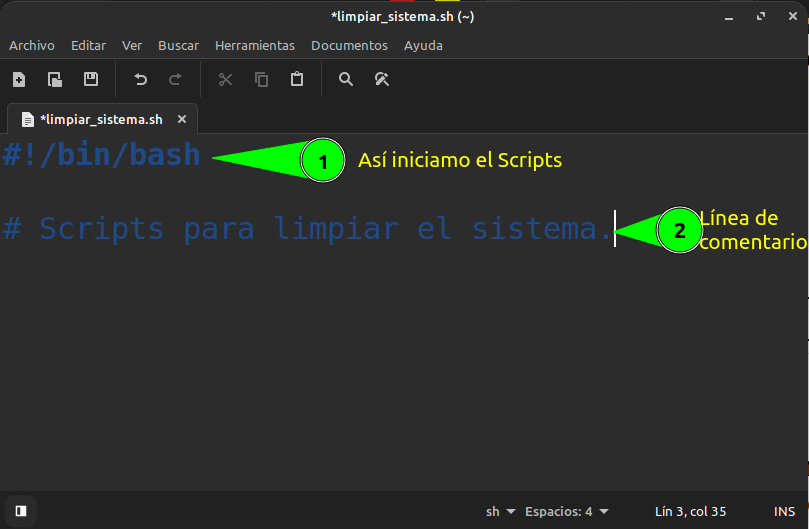Open the Espacios: 4 indentation dropdown

click(x=567, y=511)
